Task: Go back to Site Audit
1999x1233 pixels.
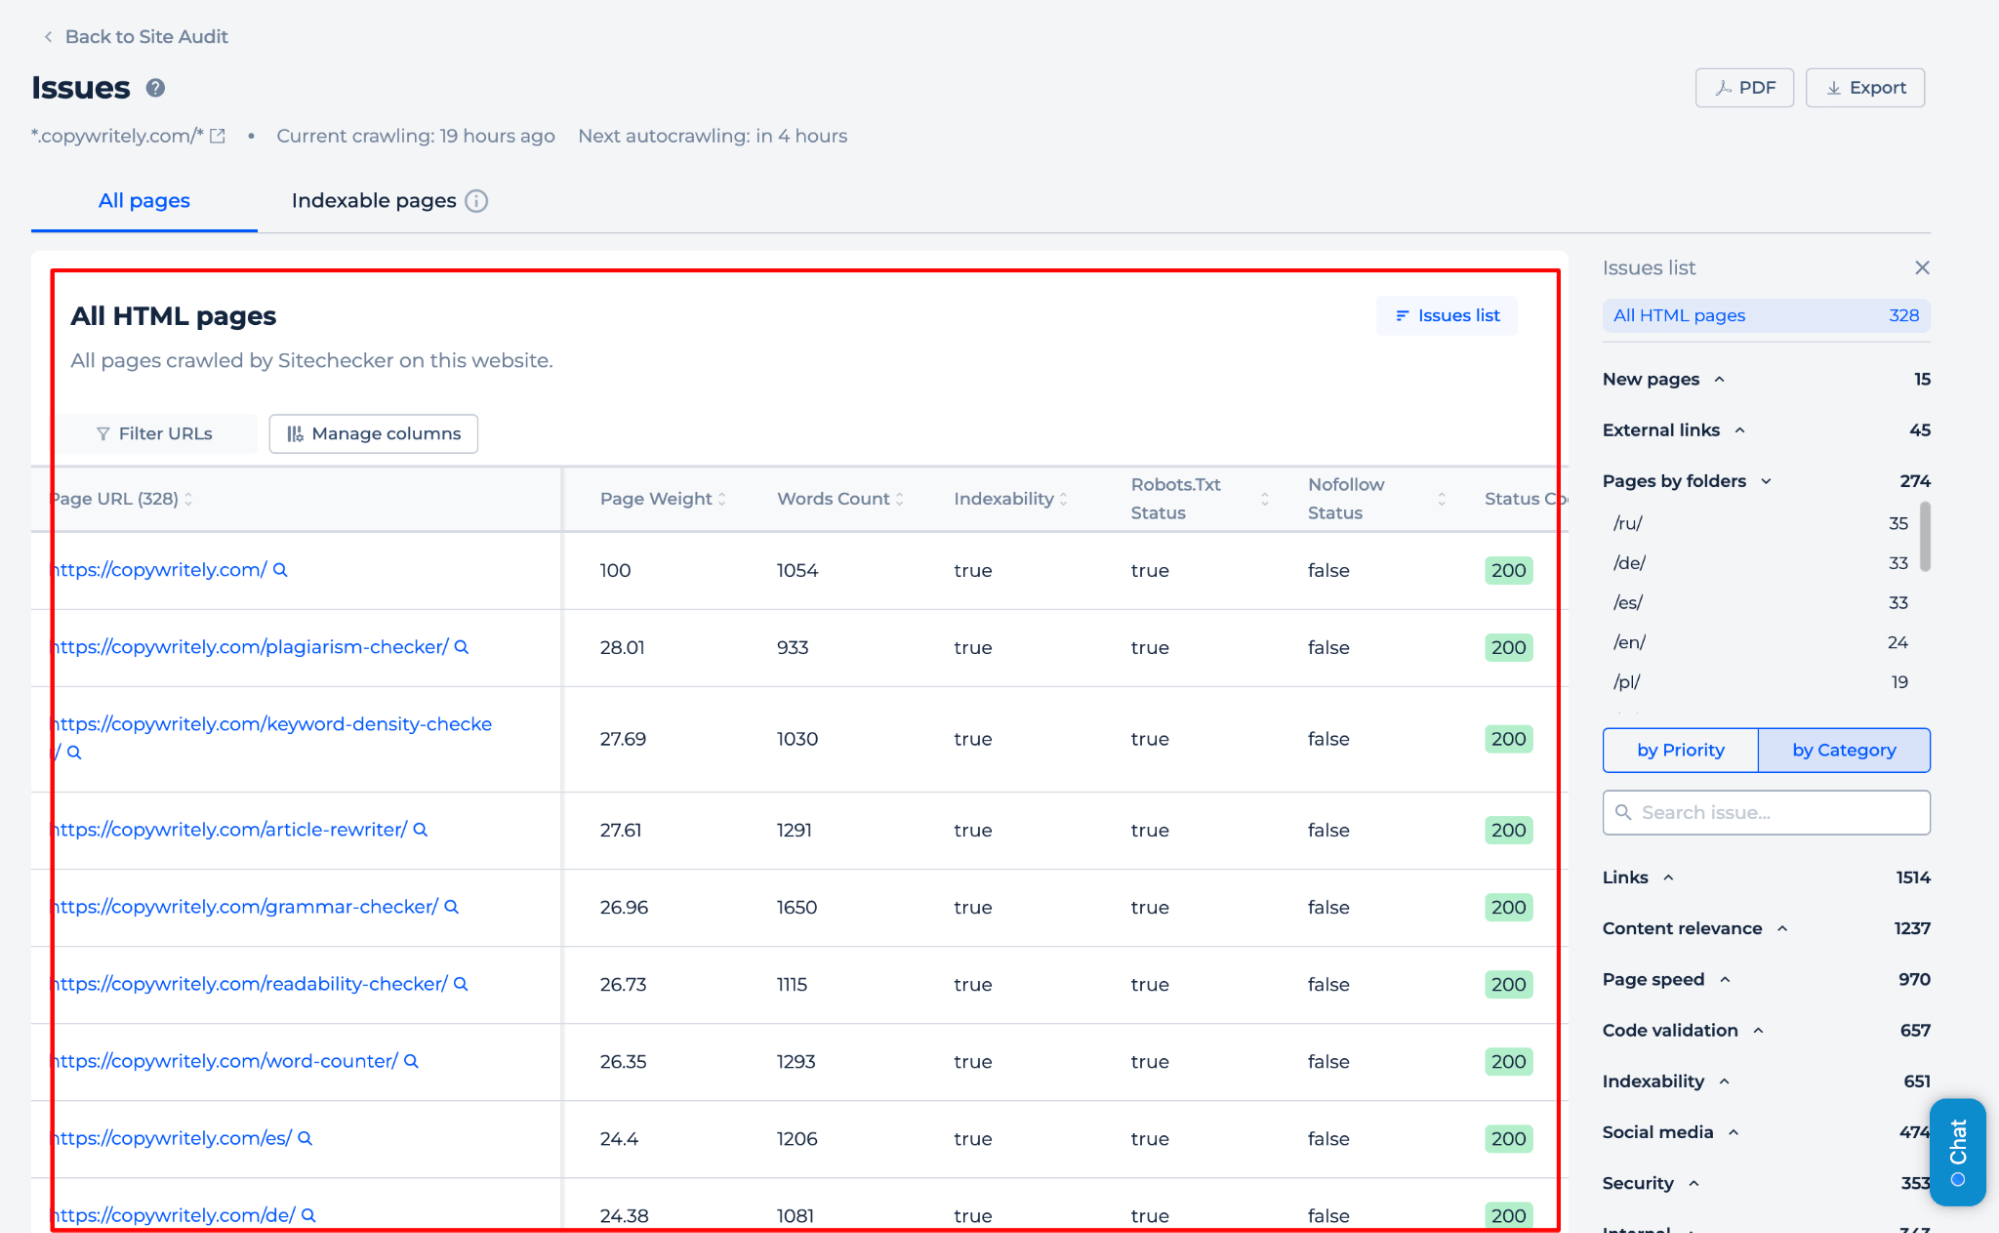Action: (135, 37)
